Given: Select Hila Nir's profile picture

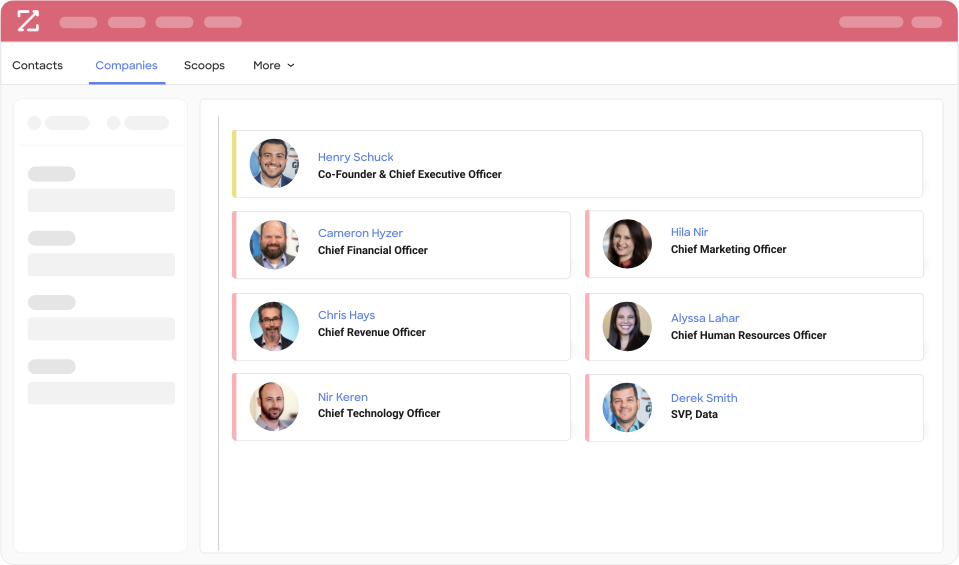Looking at the screenshot, I should pyautogui.click(x=627, y=244).
